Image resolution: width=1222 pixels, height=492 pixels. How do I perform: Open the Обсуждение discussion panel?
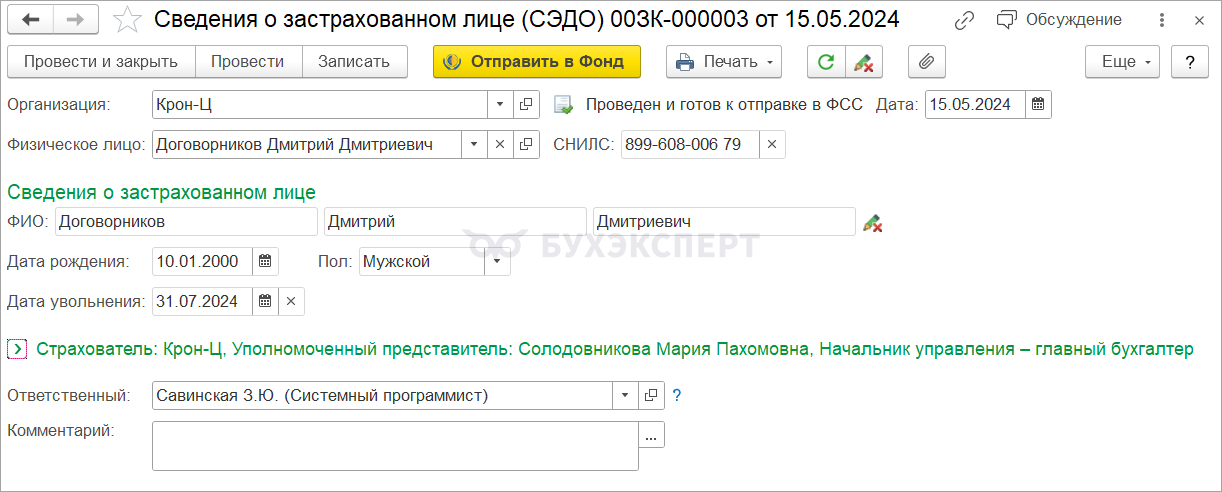[x=1059, y=20]
